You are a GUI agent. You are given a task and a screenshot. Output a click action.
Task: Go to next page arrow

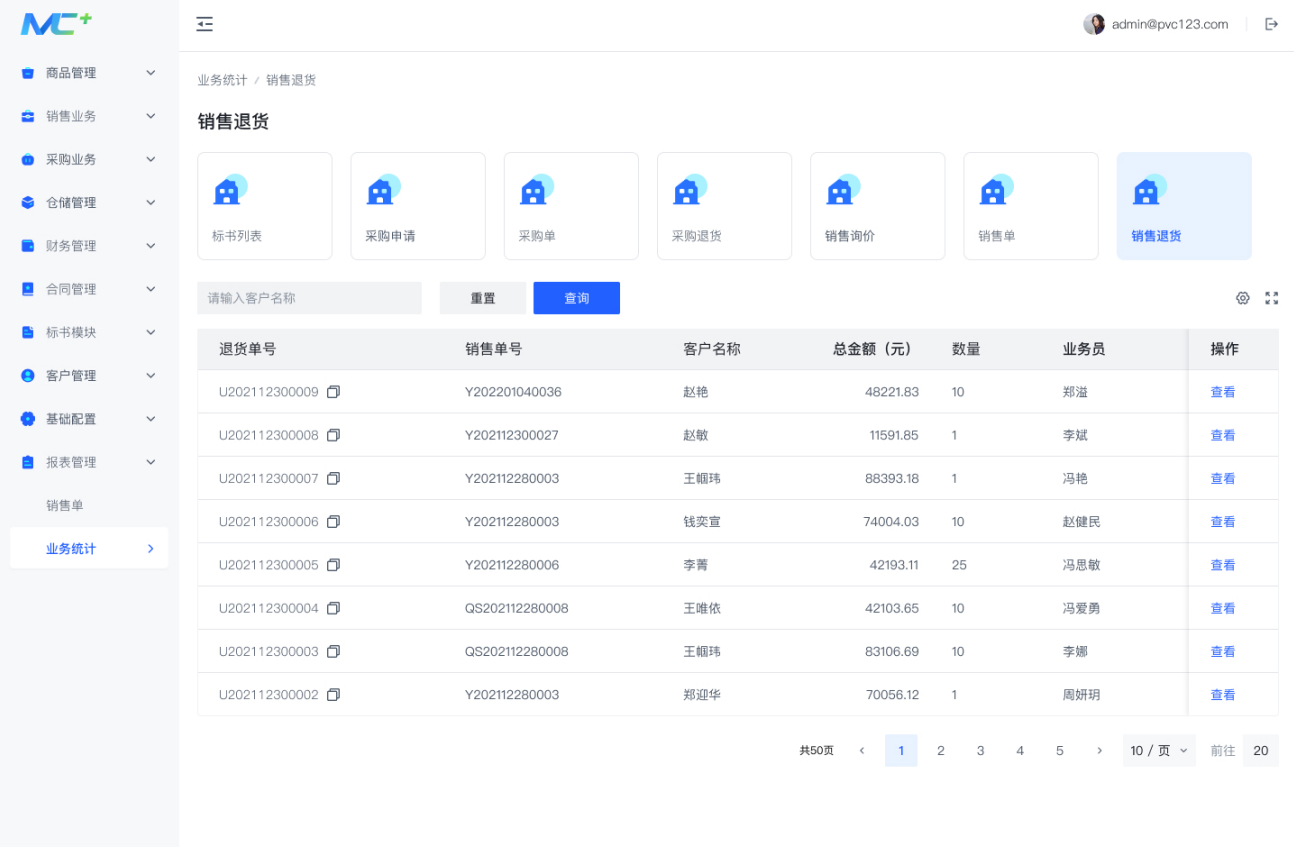1100,751
